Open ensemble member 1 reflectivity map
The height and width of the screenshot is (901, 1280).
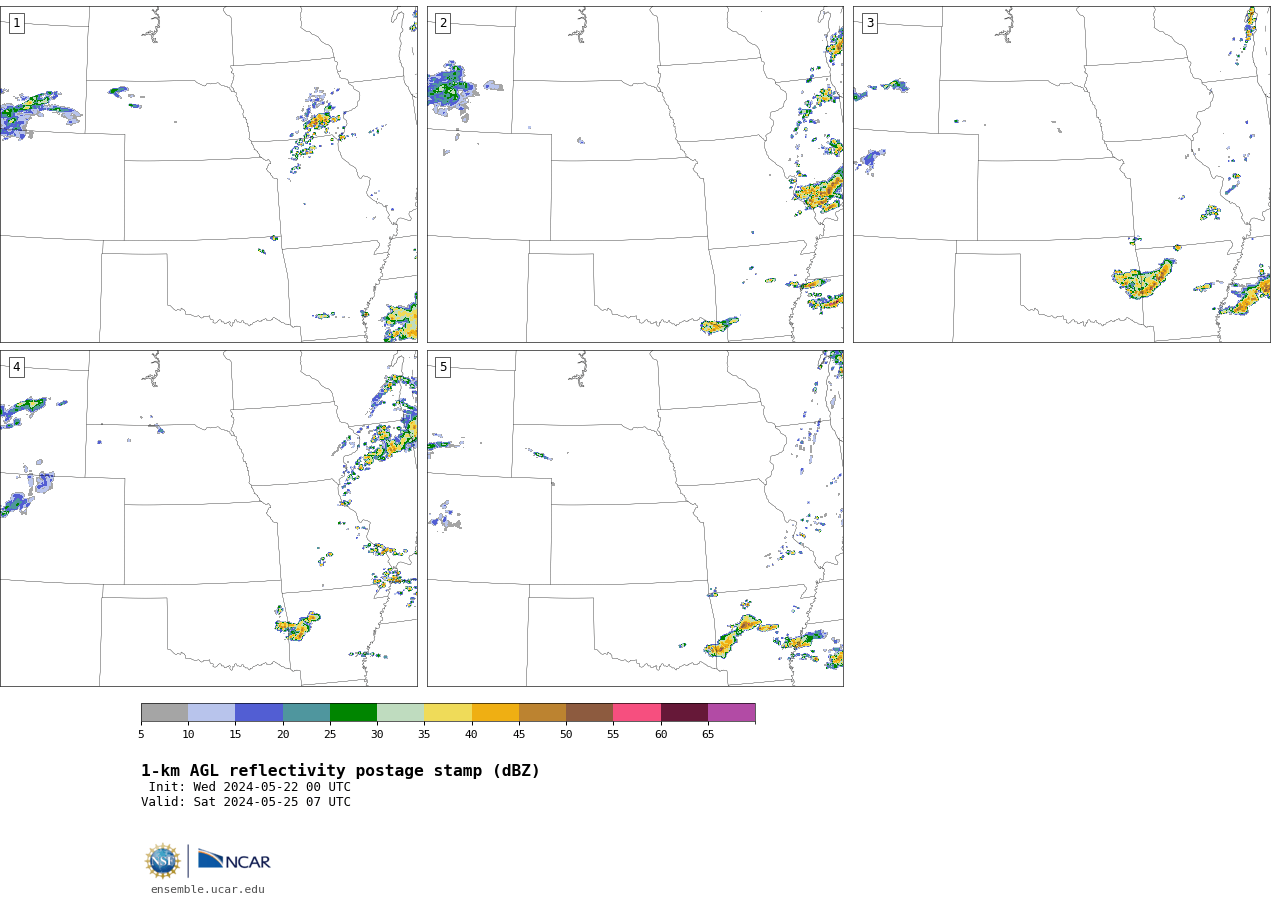point(208,174)
